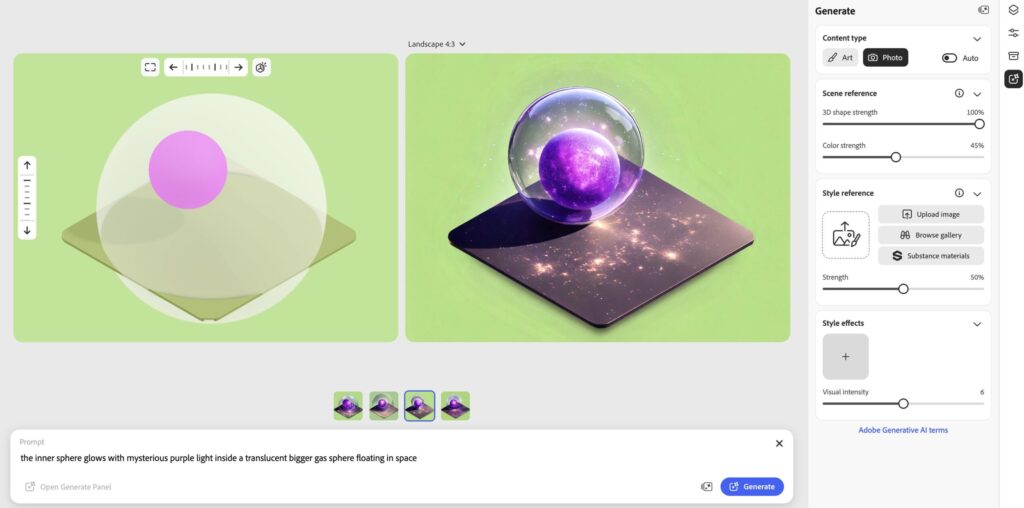This screenshot has width=1024, height=508.
Task: Click the Scene reference info icon
Action: tap(959, 93)
